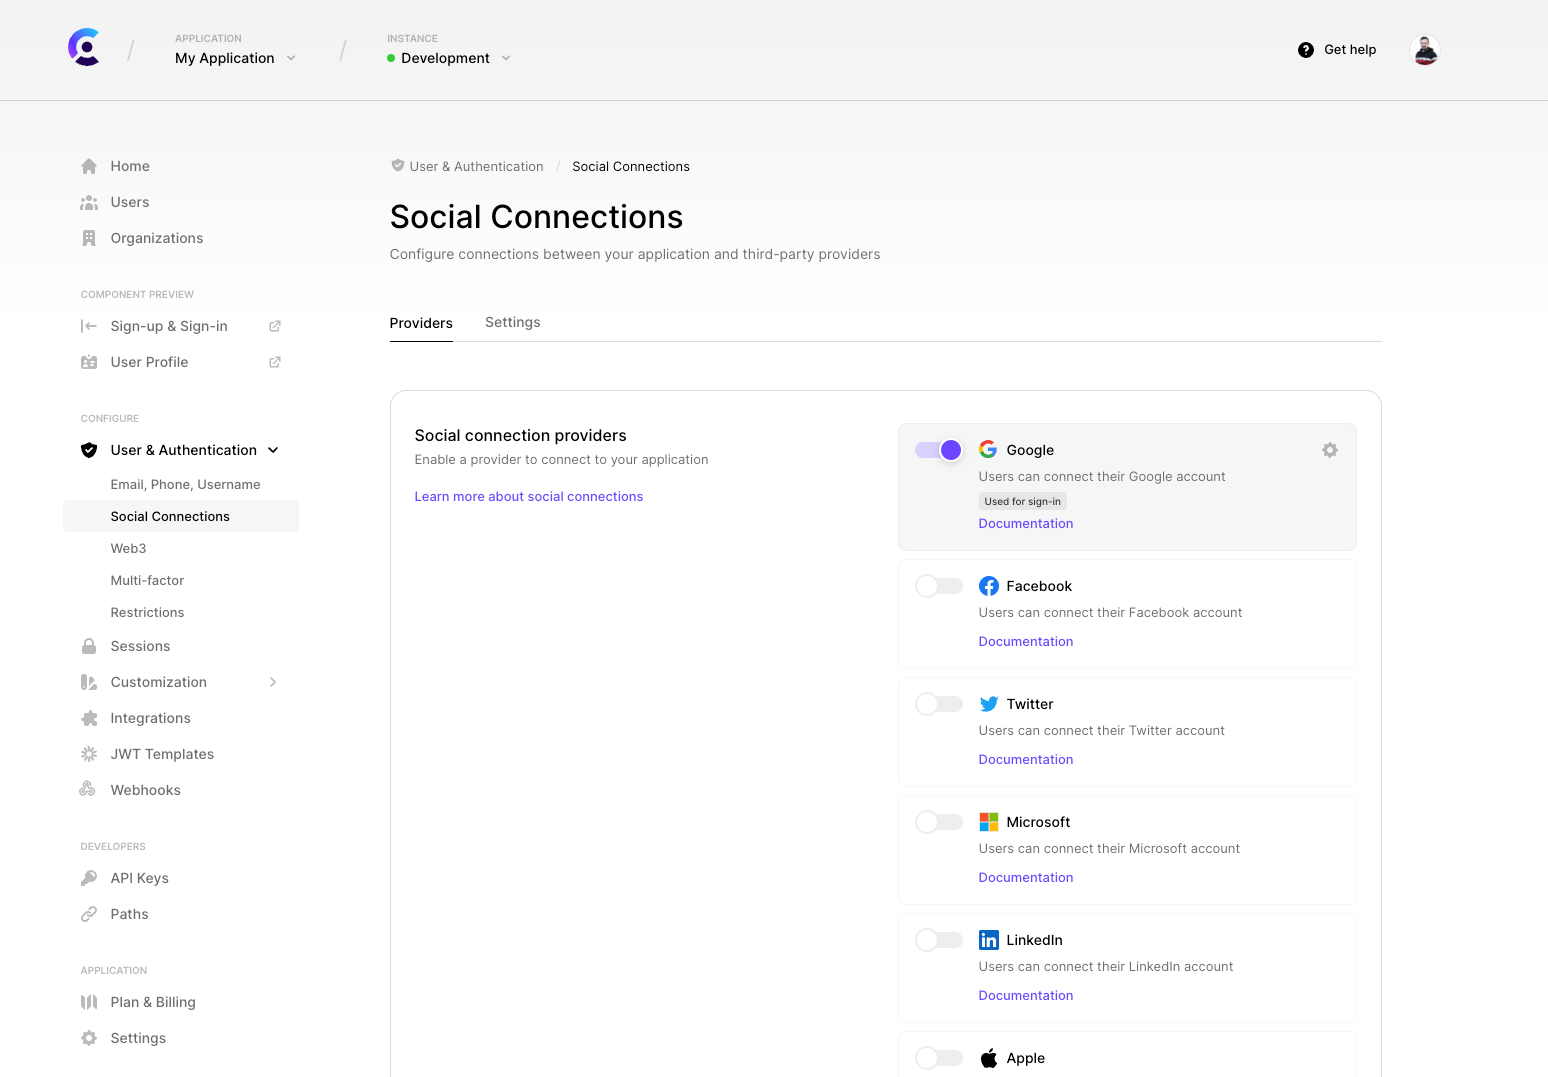This screenshot has height=1077, width=1548.
Task: Enable the Apple connection toggle
Action: point(939,1058)
